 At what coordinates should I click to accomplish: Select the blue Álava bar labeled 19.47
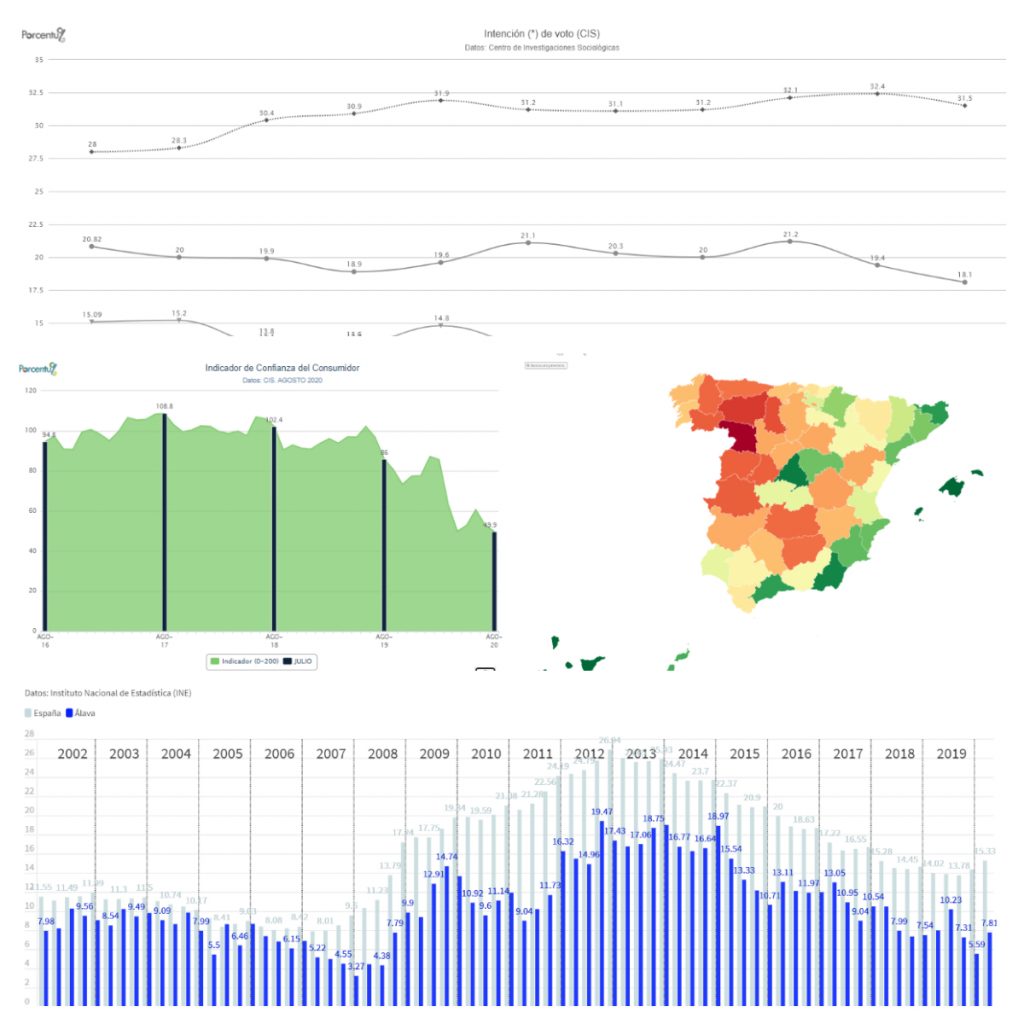(x=601, y=913)
